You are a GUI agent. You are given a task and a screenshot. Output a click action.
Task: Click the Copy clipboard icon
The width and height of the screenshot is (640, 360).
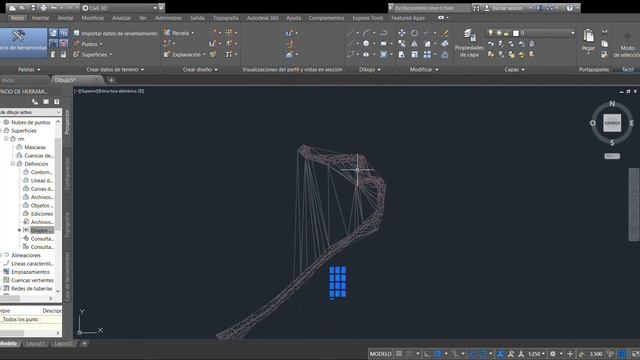[604, 44]
